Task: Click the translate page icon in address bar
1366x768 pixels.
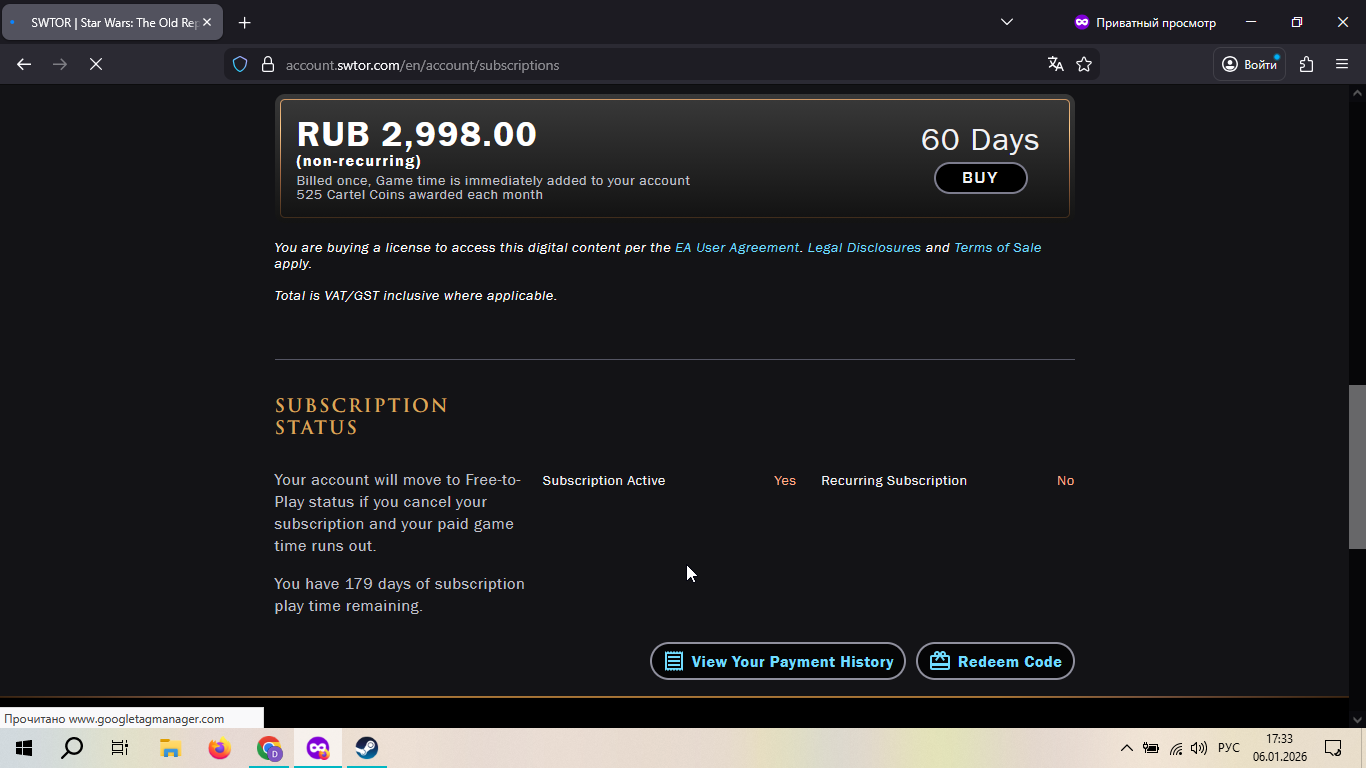Action: pyautogui.click(x=1055, y=64)
